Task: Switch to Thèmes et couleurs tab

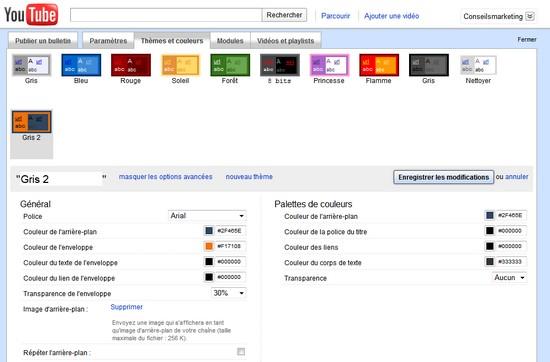Action: coord(172,41)
